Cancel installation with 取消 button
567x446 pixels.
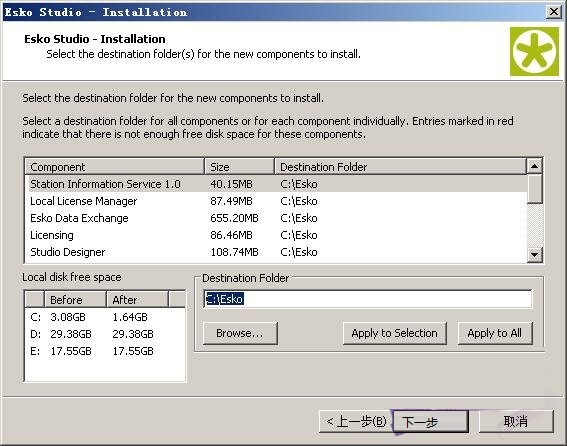click(x=516, y=421)
